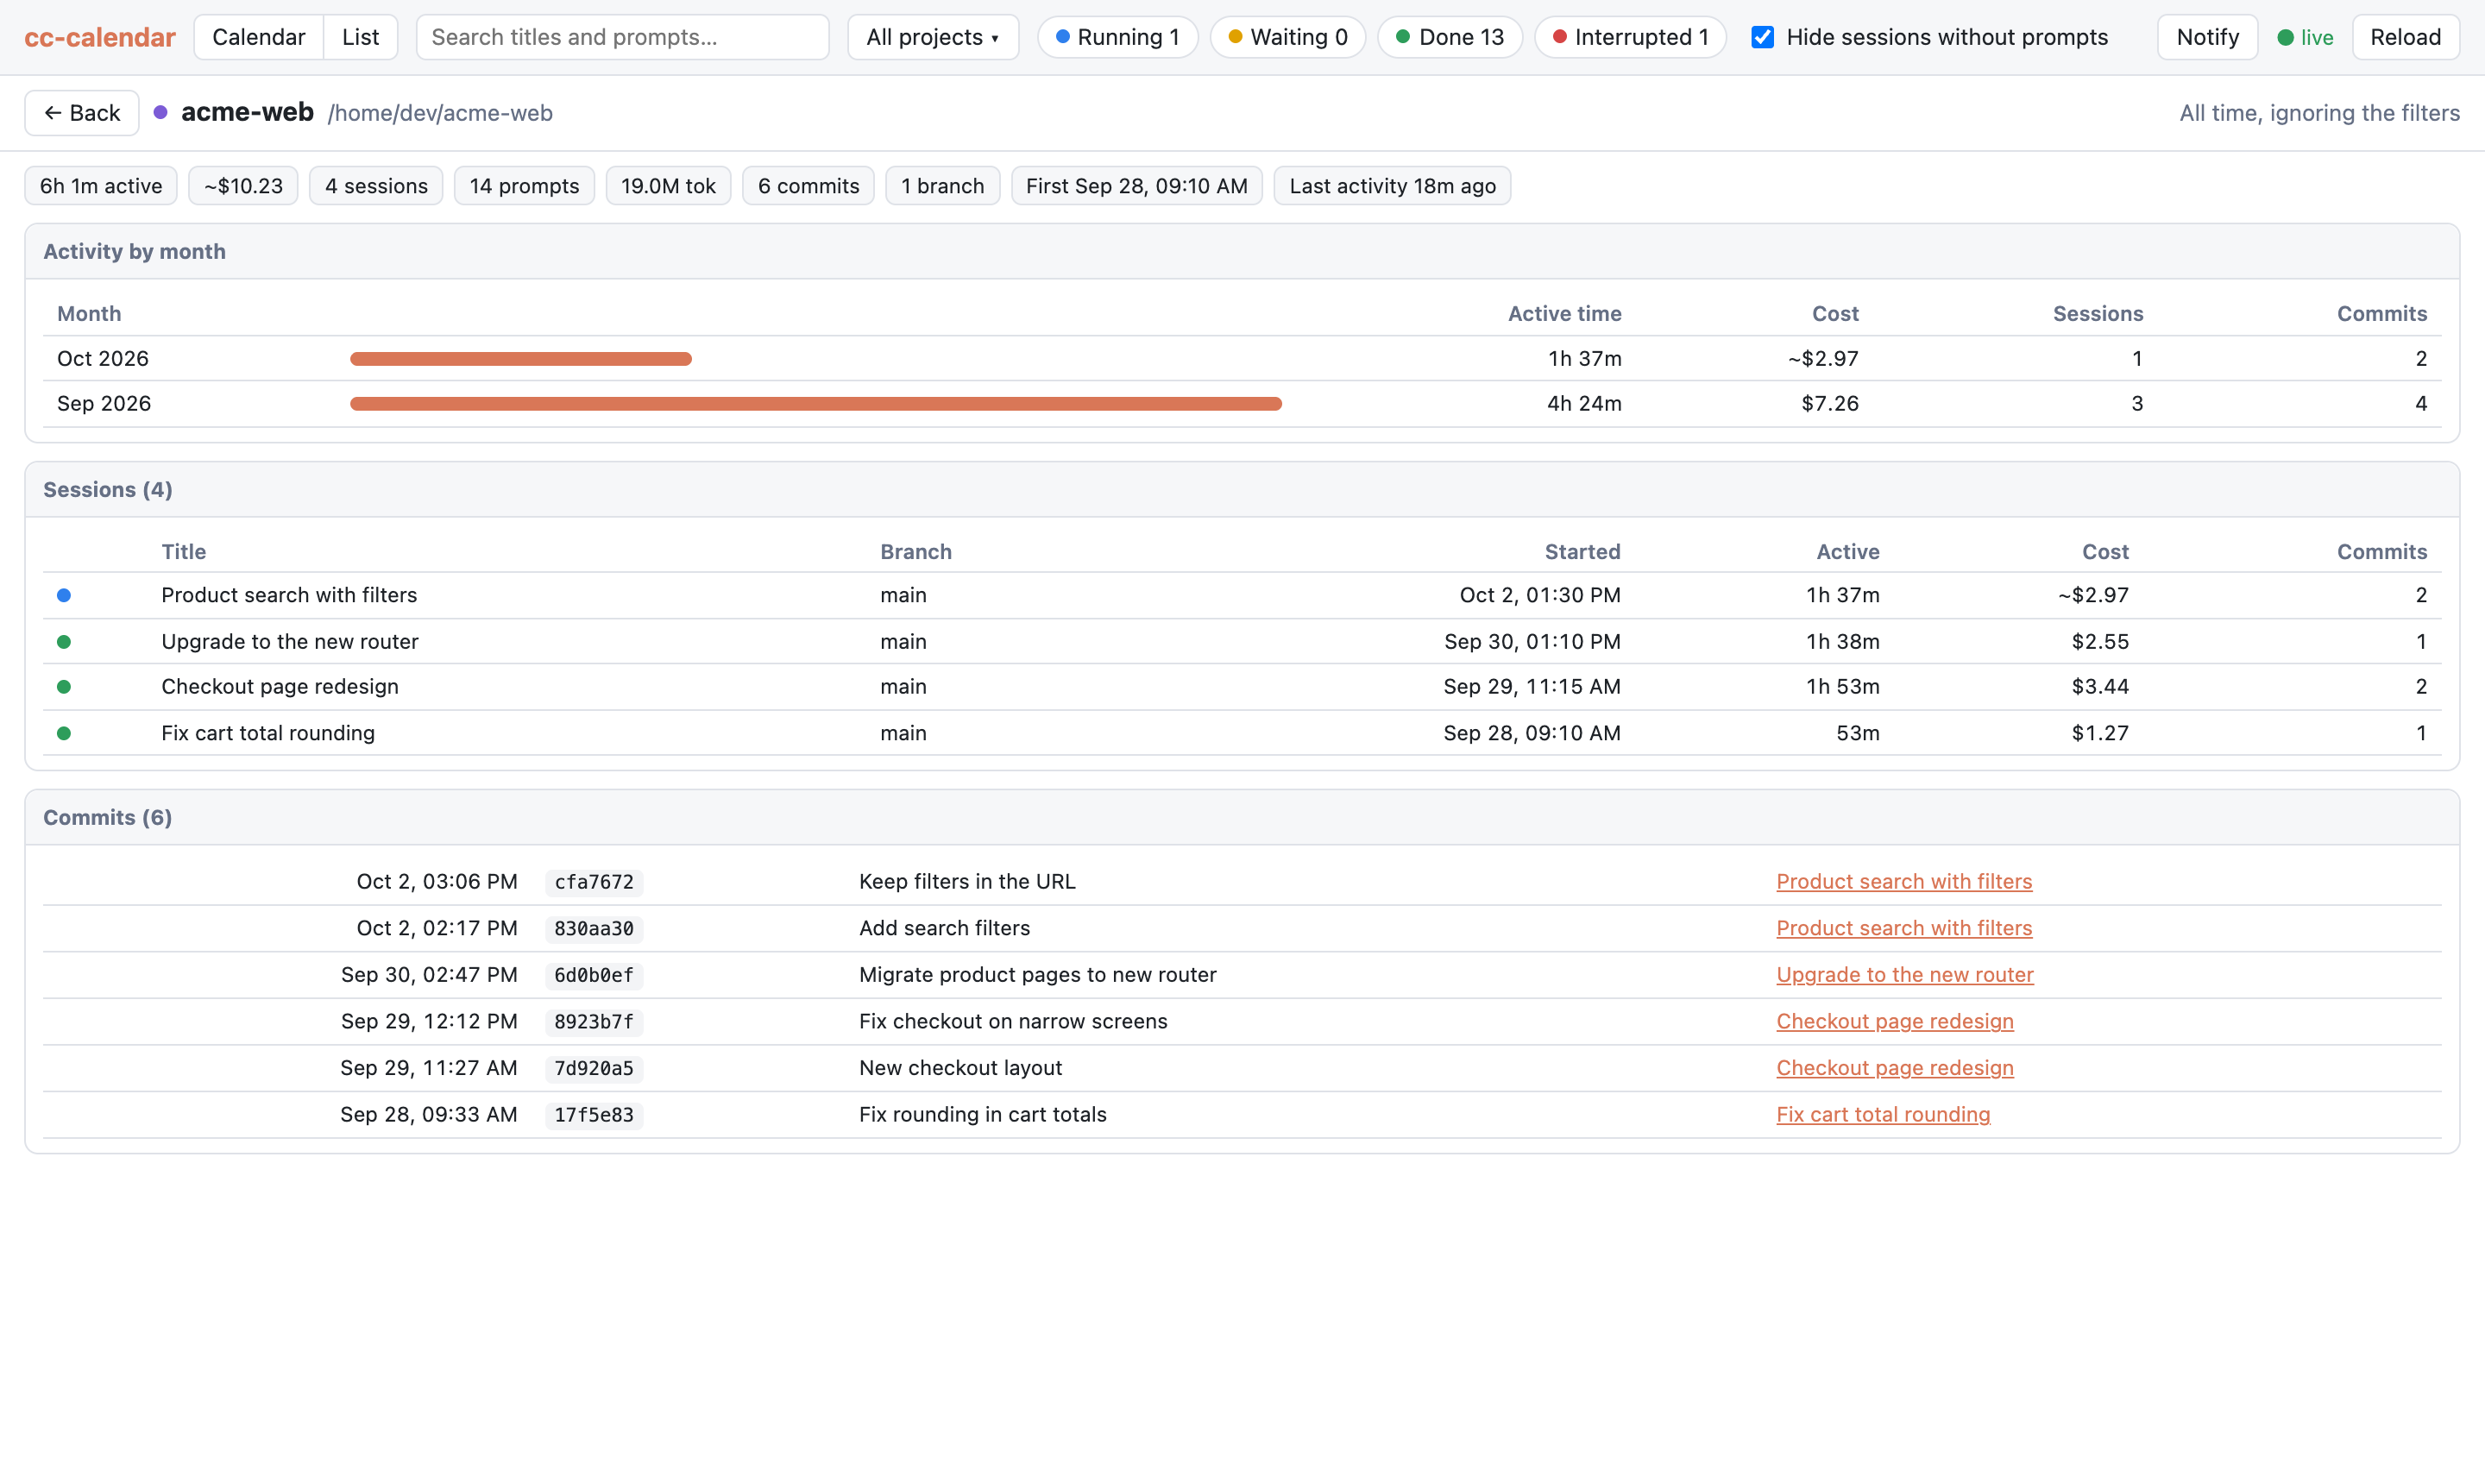The height and width of the screenshot is (1484, 2485).
Task: Click green status dot for Checkout page redesign
Action: coord(64,687)
